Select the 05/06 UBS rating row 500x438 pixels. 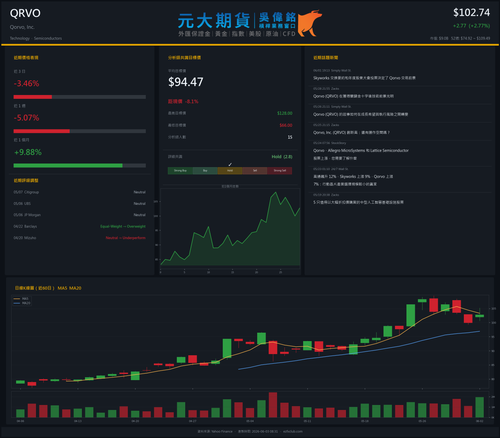[x=79, y=203]
